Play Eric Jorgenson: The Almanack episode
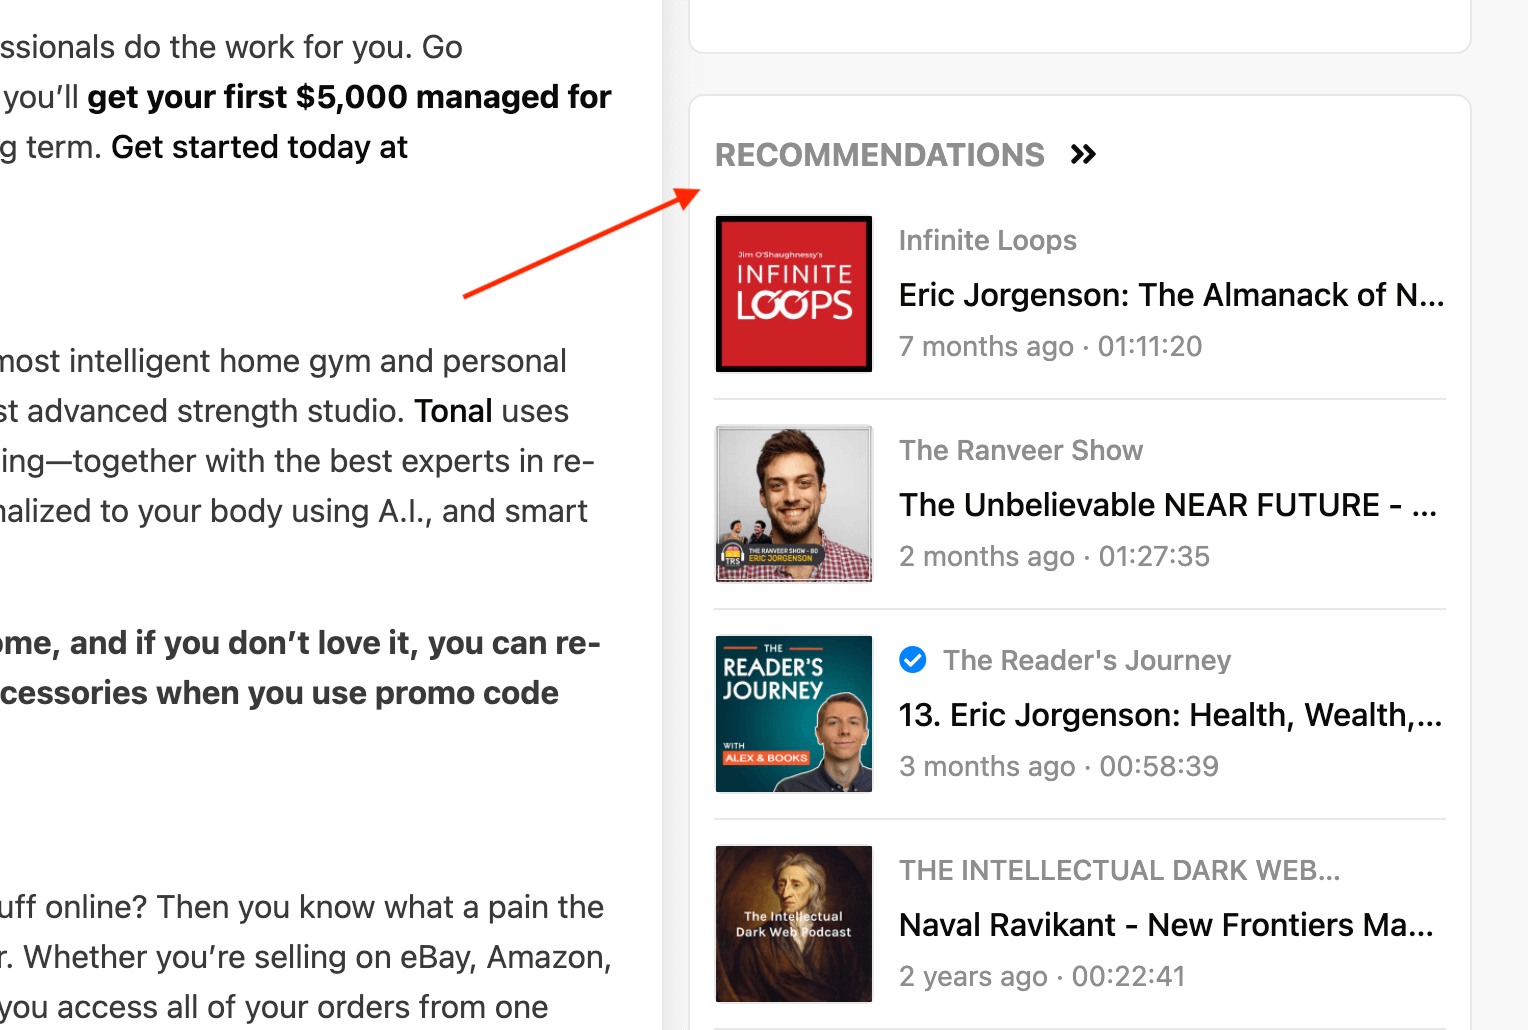Screen dimensions: 1528x1030 point(1172,295)
